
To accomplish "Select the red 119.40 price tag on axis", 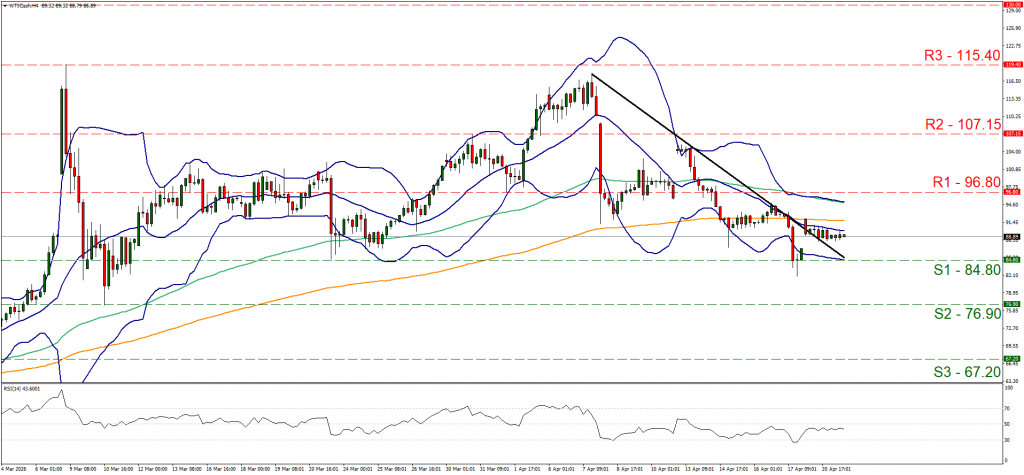I will (x=1013, y=65).
